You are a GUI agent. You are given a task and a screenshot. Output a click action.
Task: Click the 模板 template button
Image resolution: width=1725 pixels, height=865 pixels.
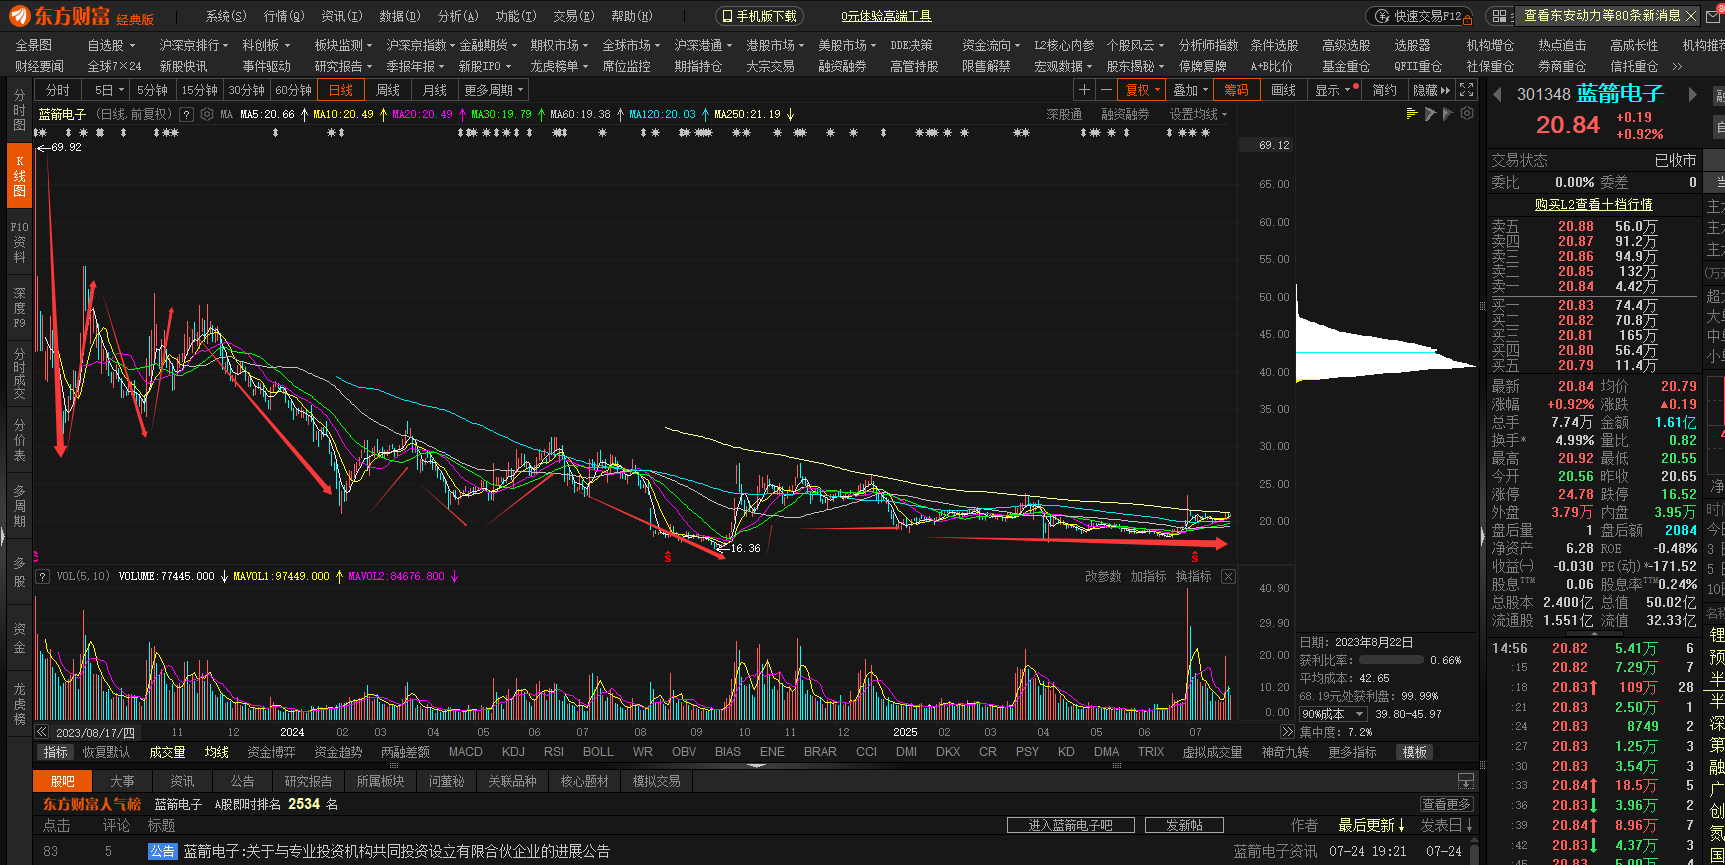click(x=1414, y=752)
